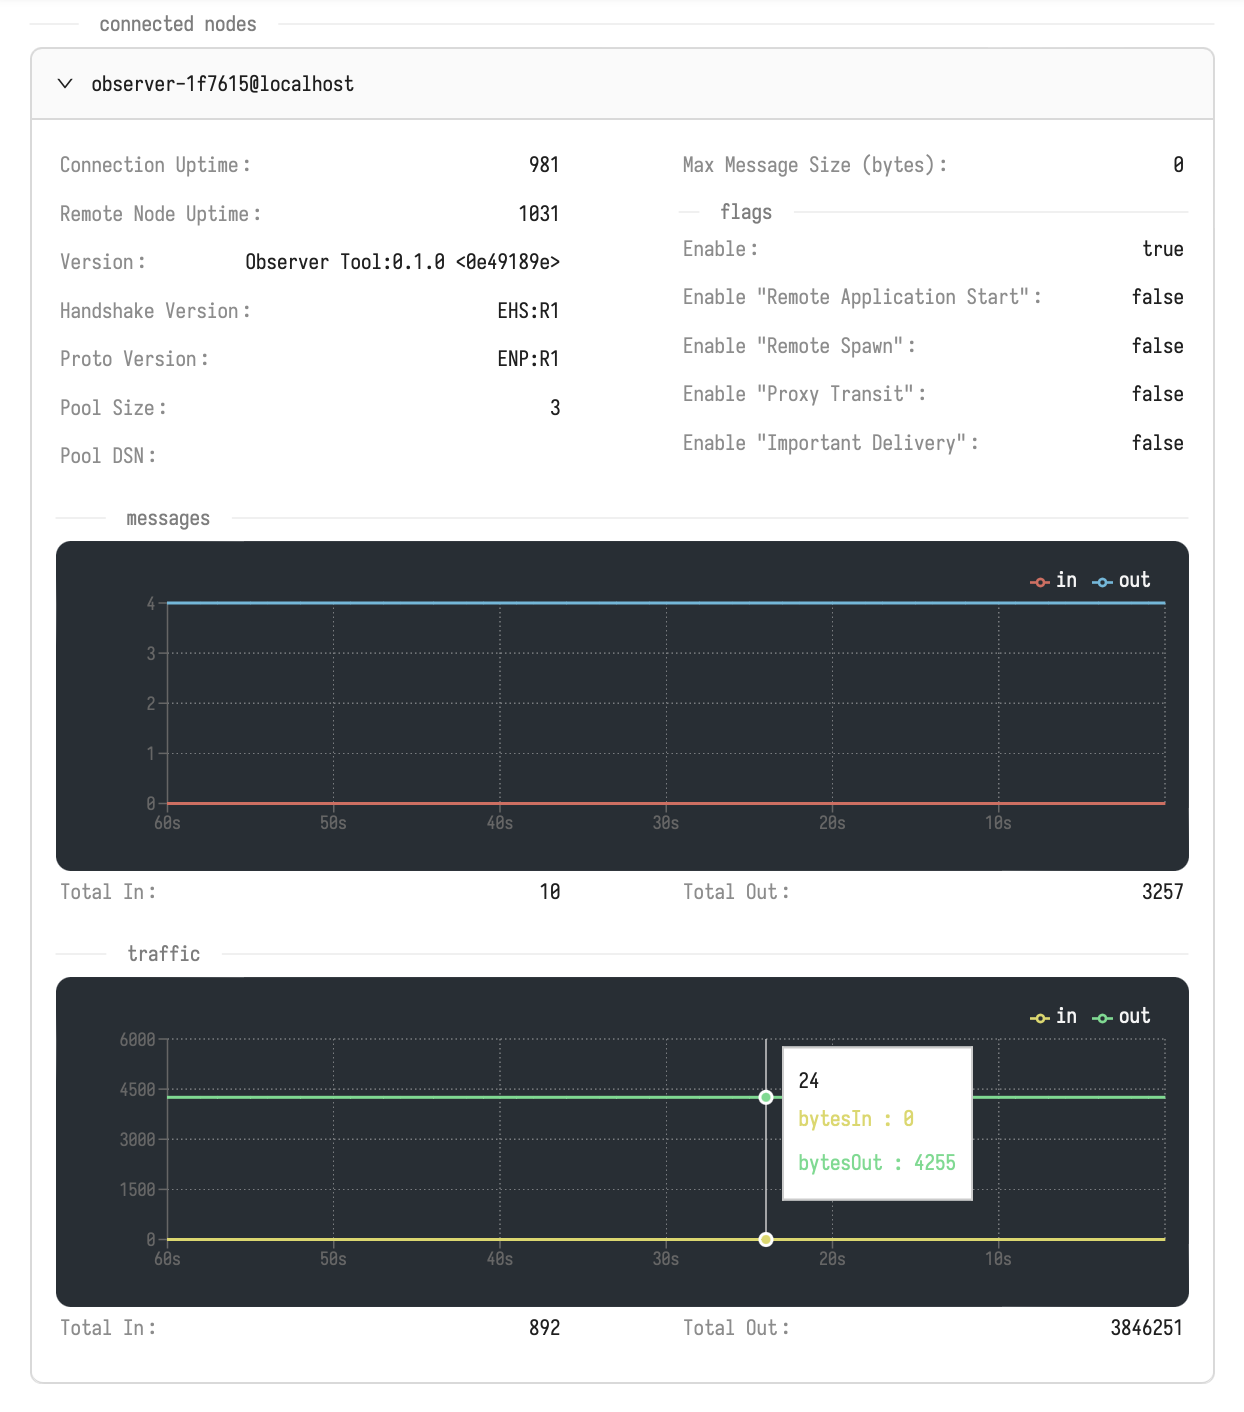
Task: Click the 'false' value for Proxy Transit
Action: coord(1157,394)
